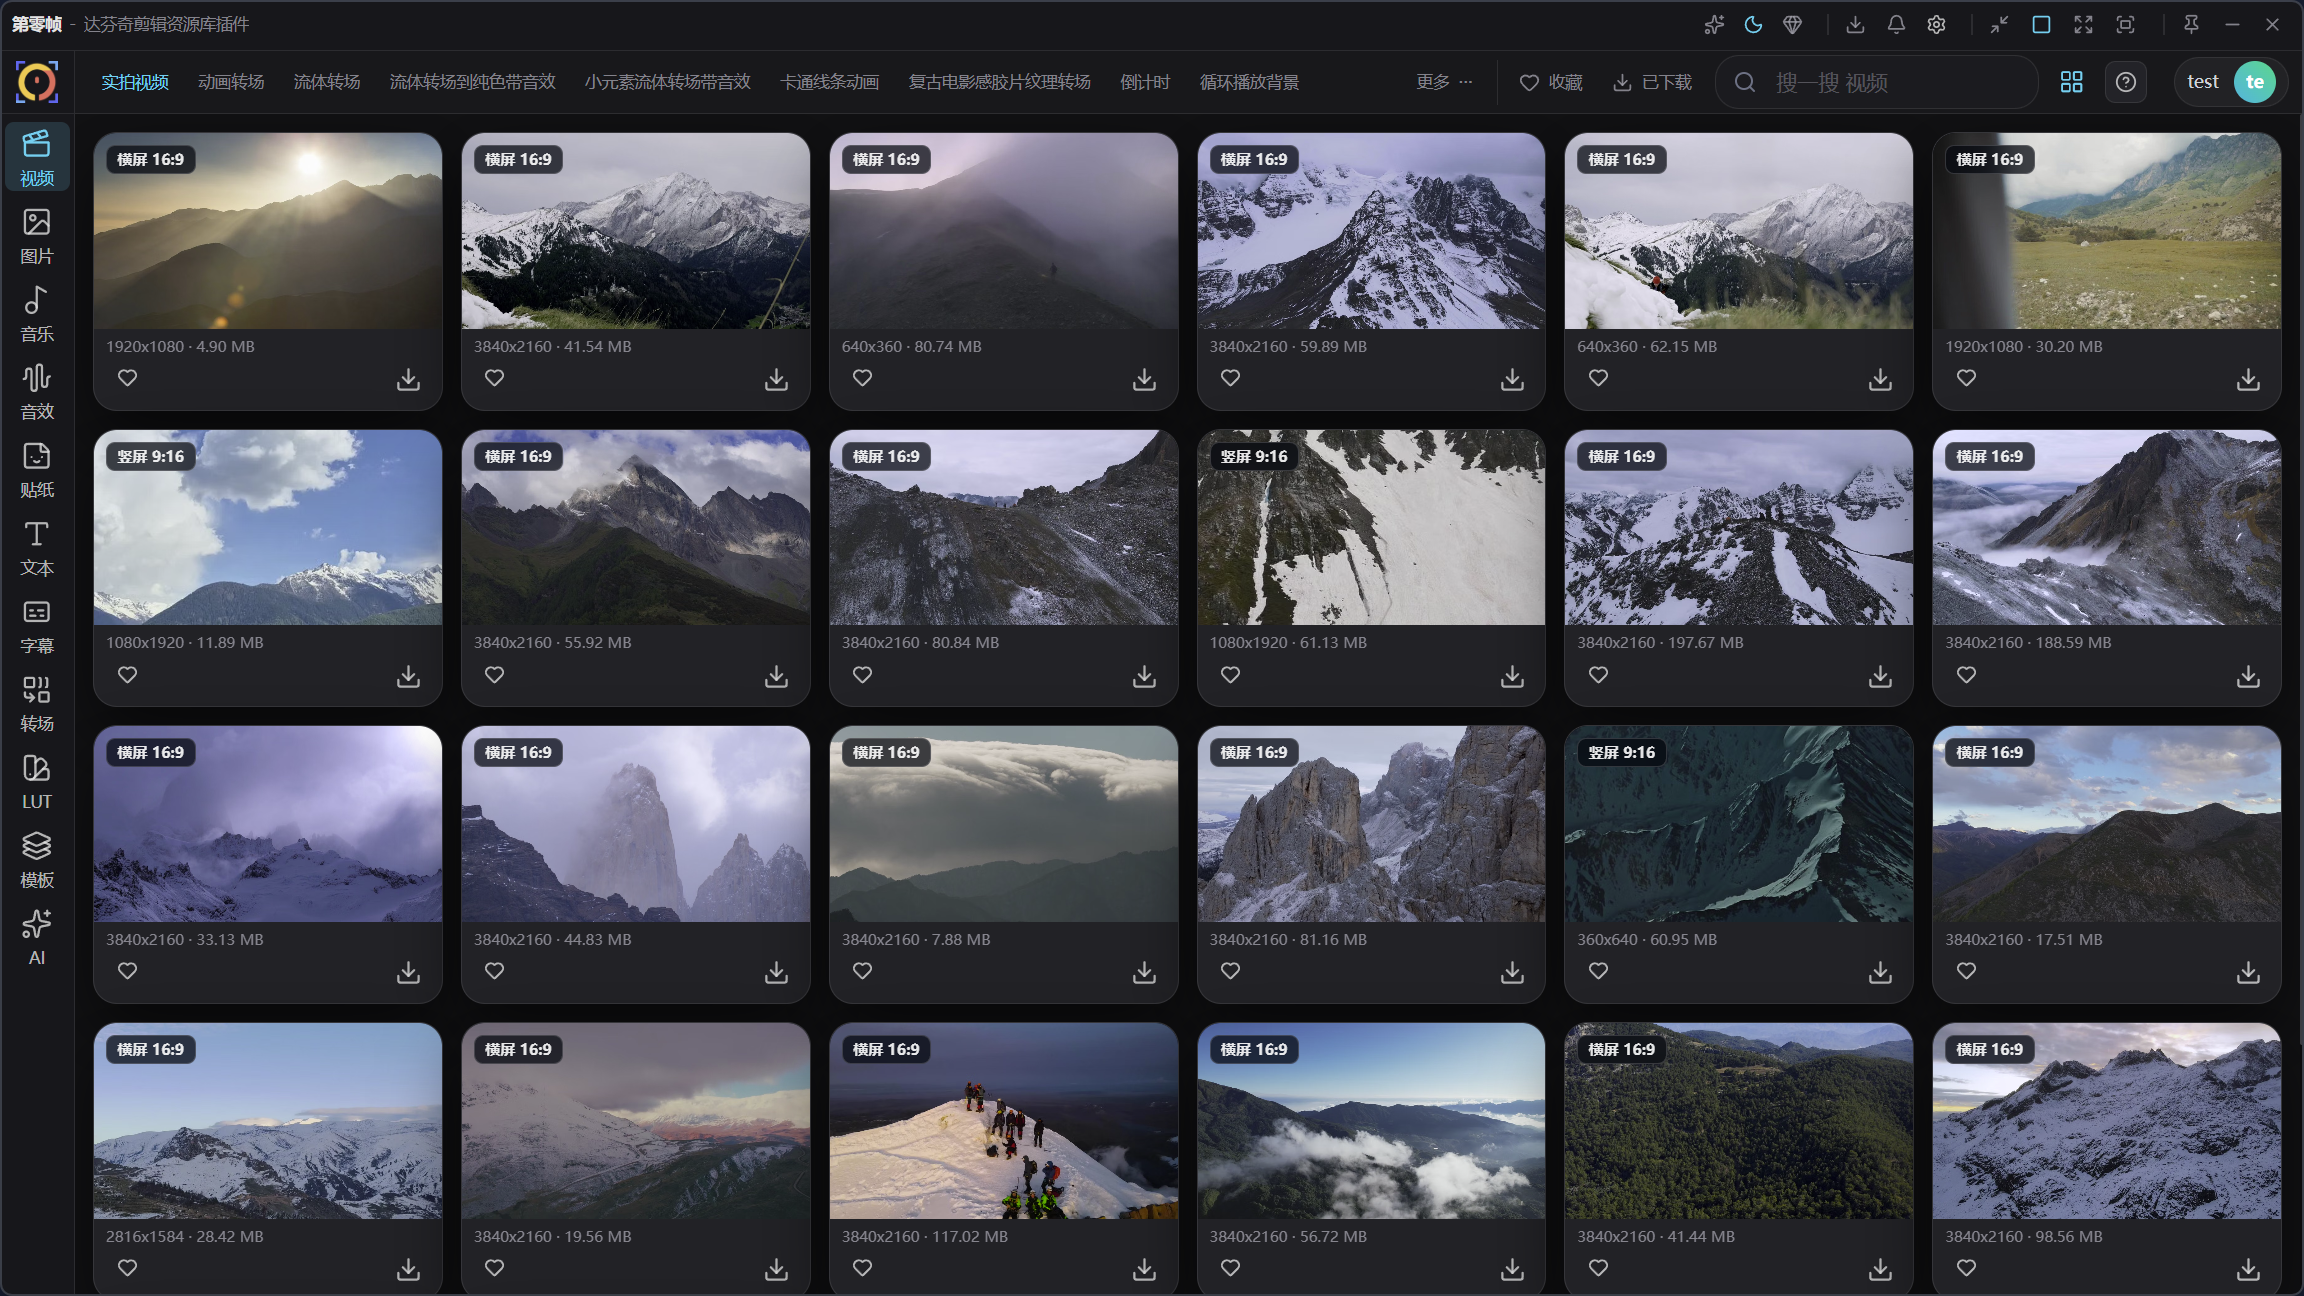
Task: Click the settings gear icon in title bar
Action: coord(1936,25)
